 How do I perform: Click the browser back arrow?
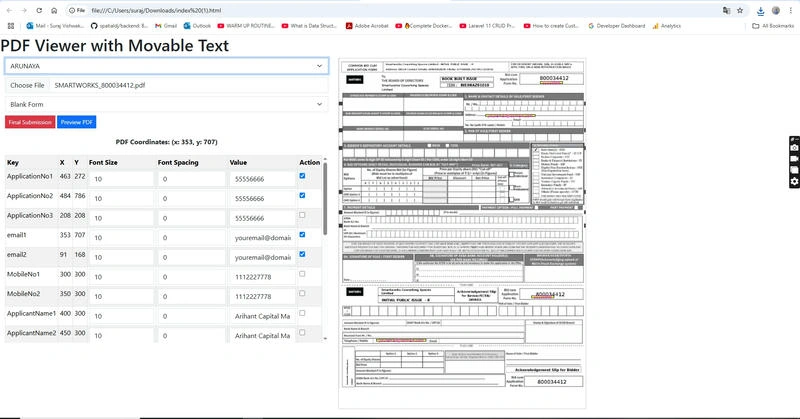point(10,10)
